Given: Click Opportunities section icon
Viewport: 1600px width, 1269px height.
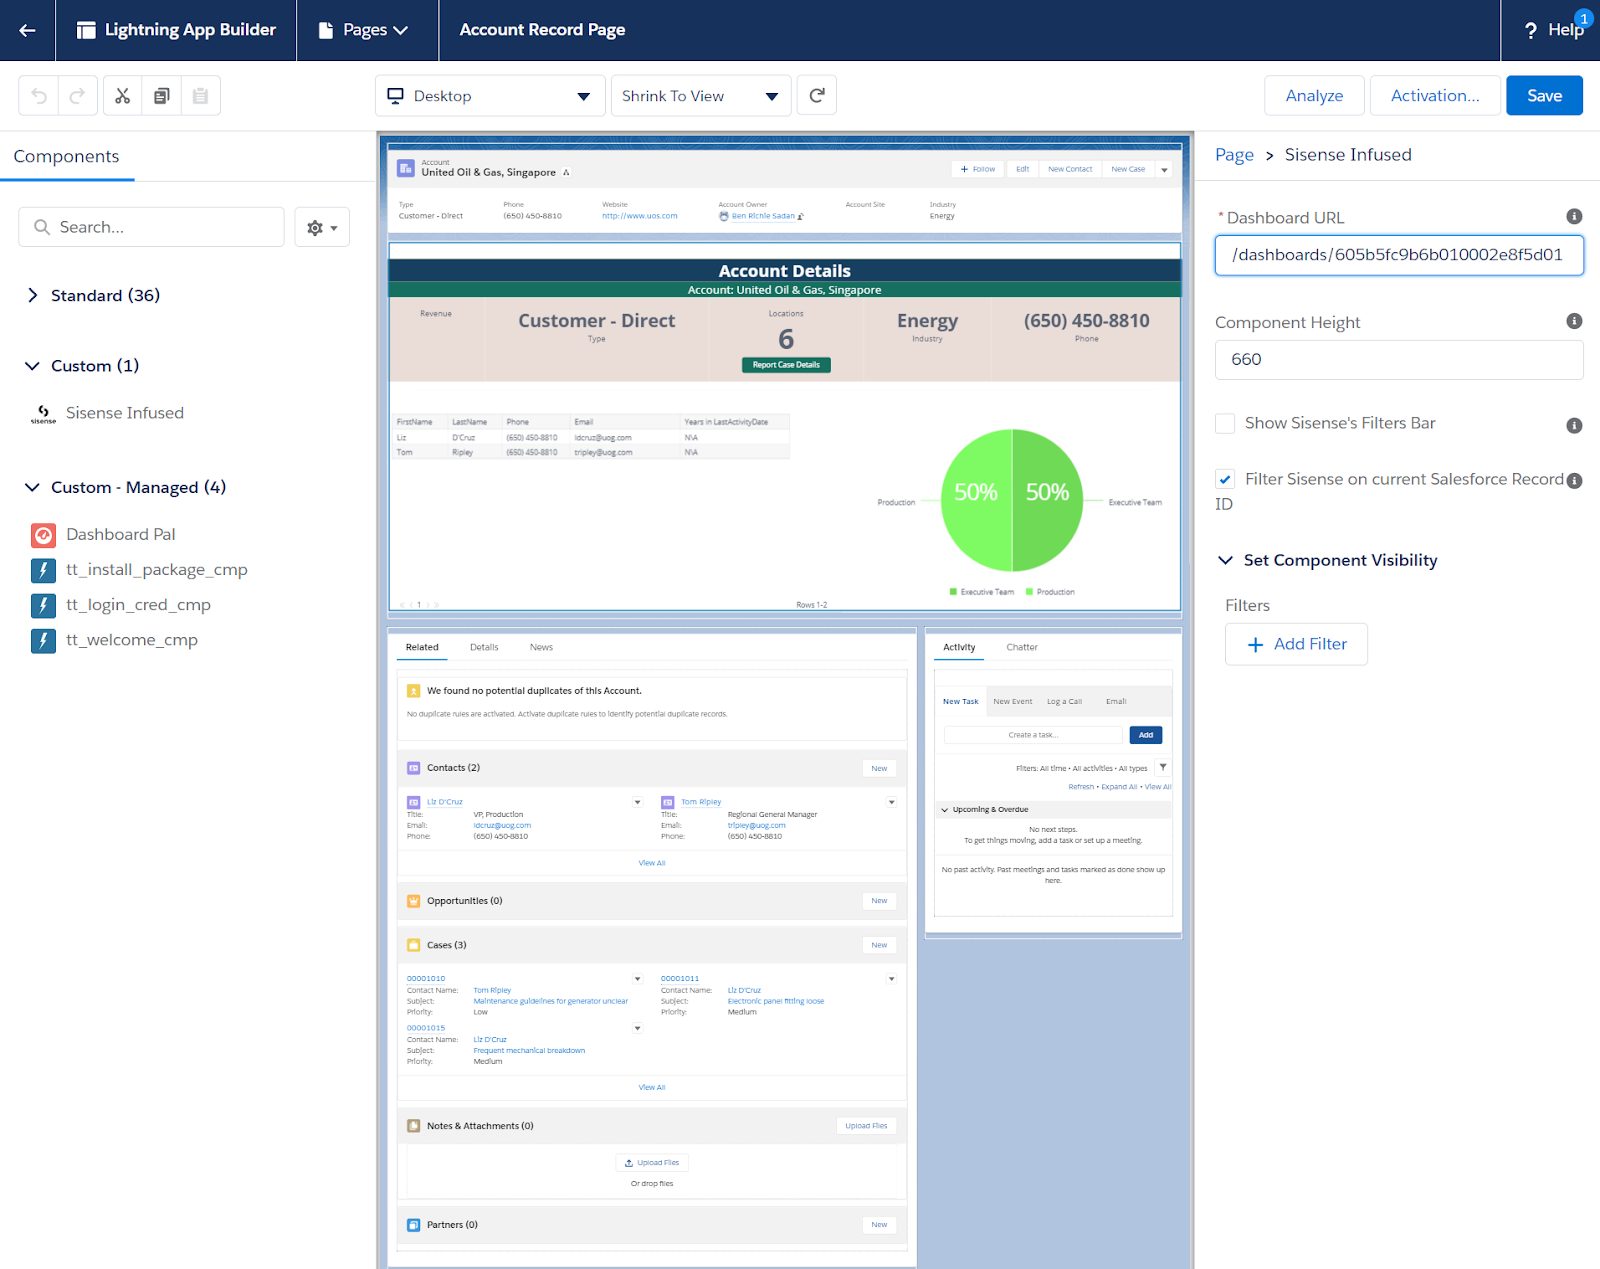Looking at the screenshot, I should pos(414,901).
